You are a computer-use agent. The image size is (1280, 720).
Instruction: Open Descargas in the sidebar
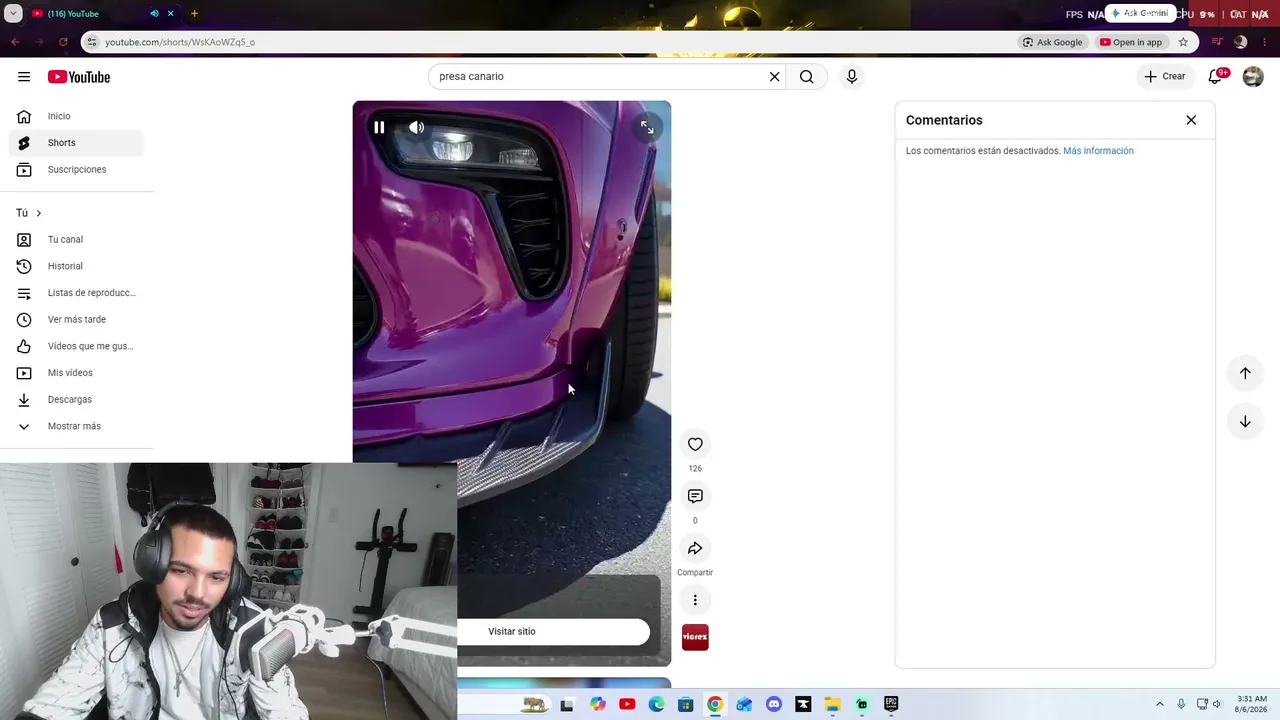click(x=76, y=400)
